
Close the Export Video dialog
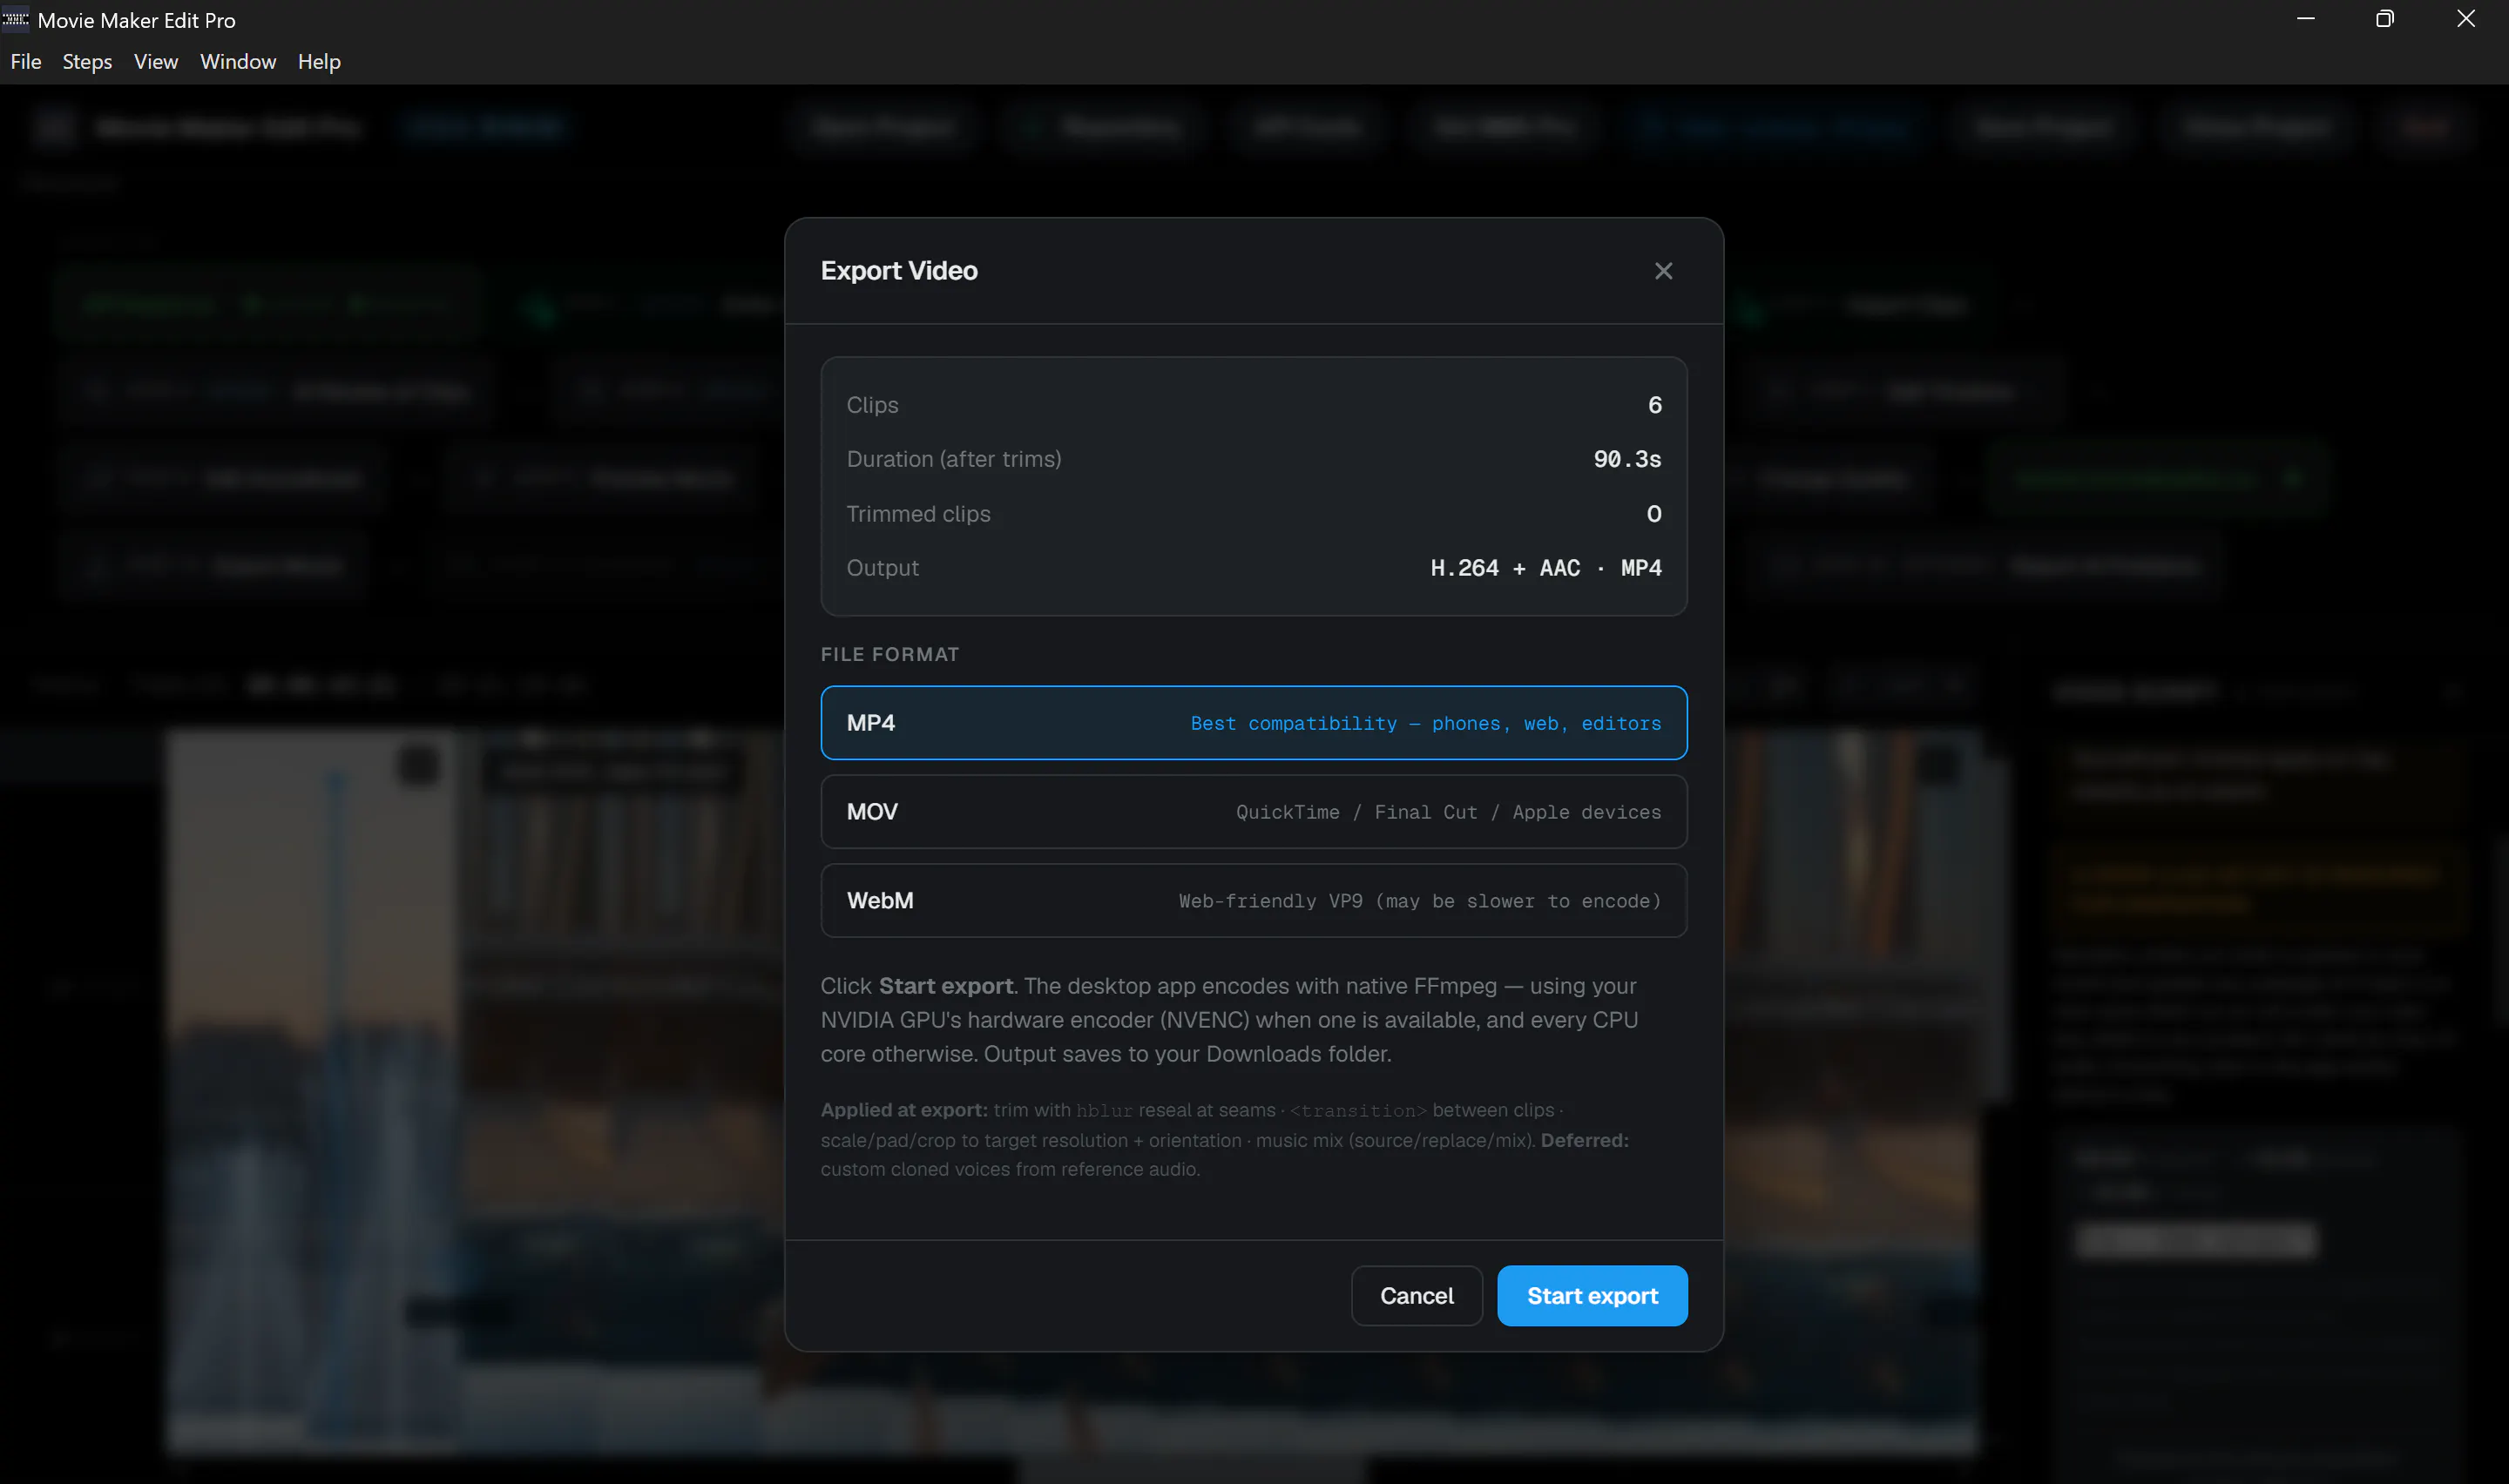(1663, 271)
